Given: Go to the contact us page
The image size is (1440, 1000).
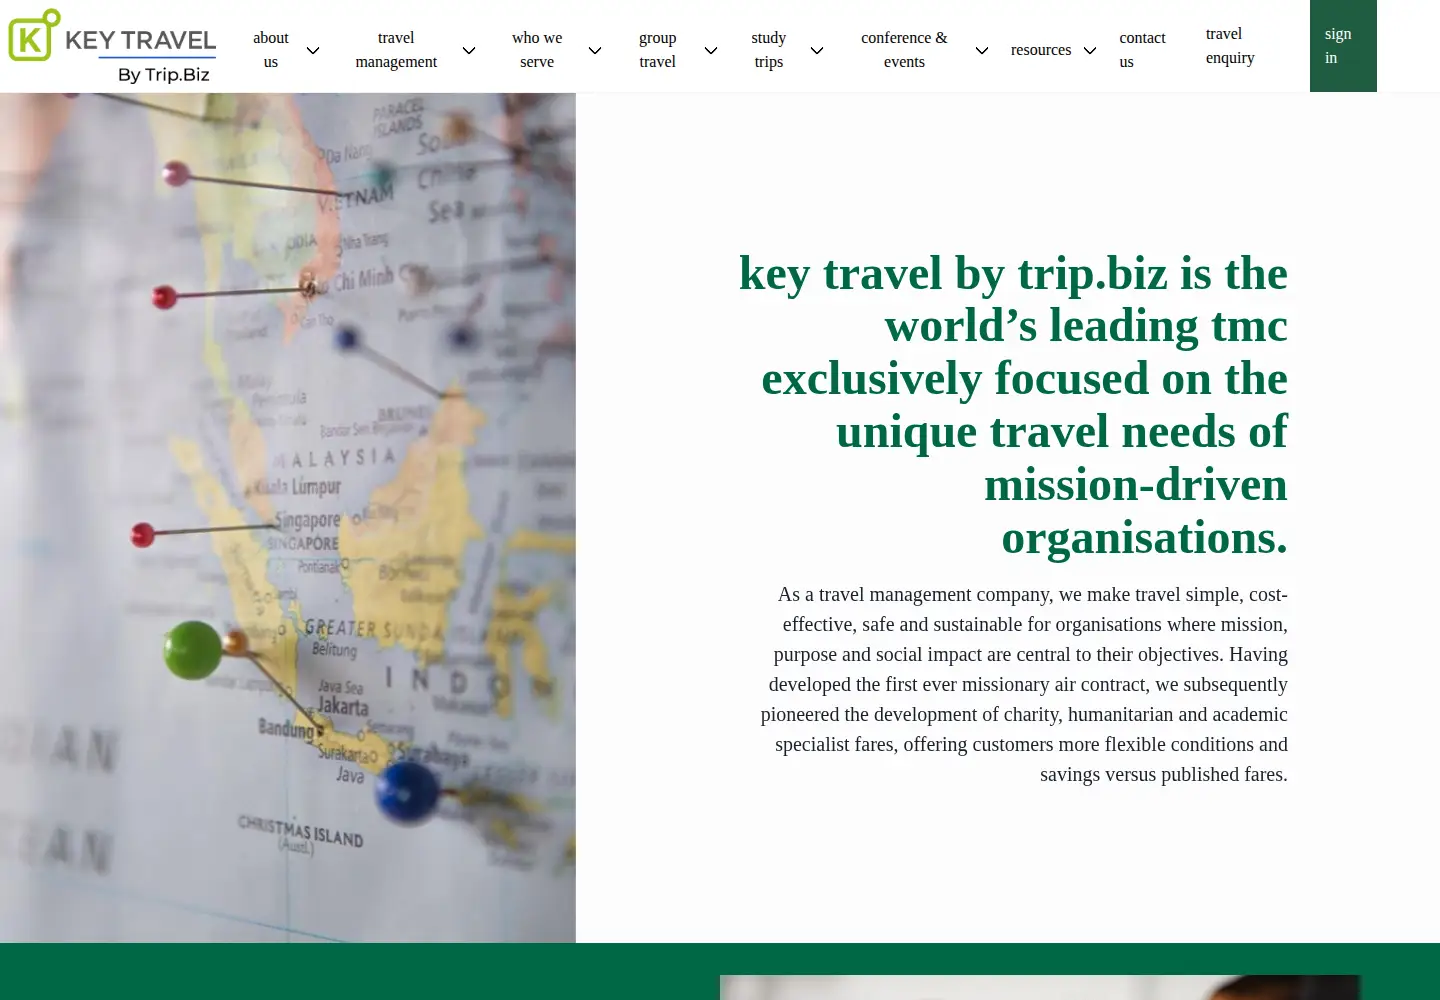Looking at the screenshot, I should click(1142, 50).
